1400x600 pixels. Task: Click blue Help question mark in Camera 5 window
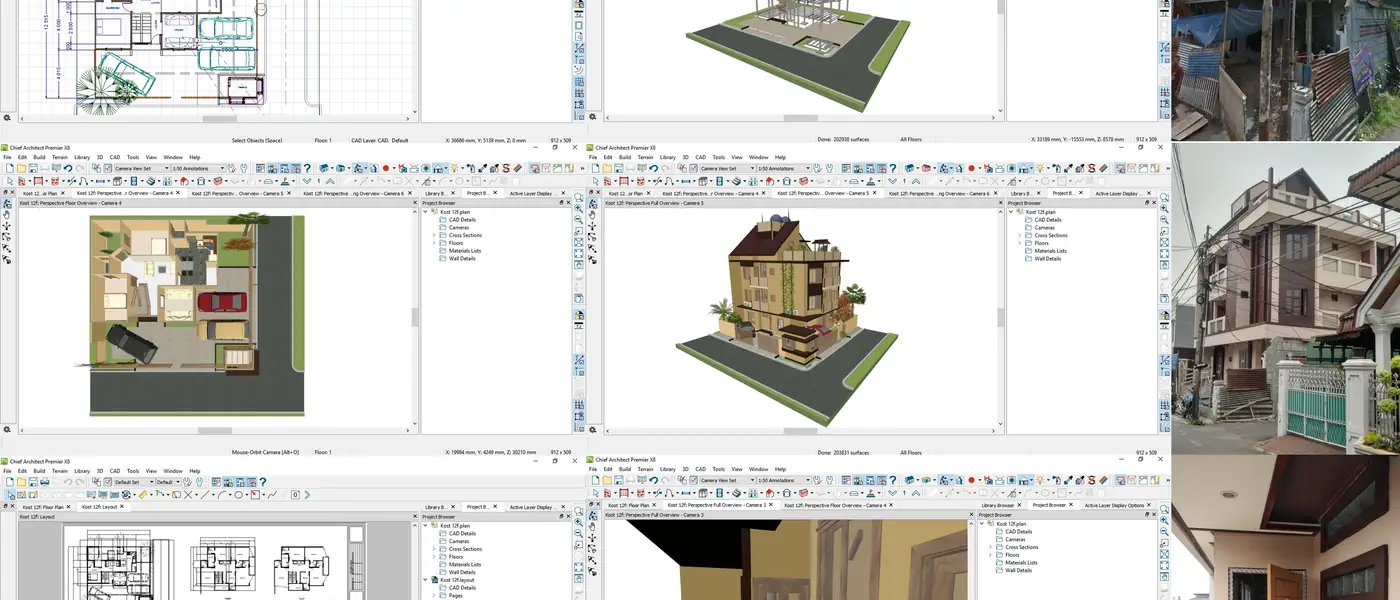tap(893, 168)
